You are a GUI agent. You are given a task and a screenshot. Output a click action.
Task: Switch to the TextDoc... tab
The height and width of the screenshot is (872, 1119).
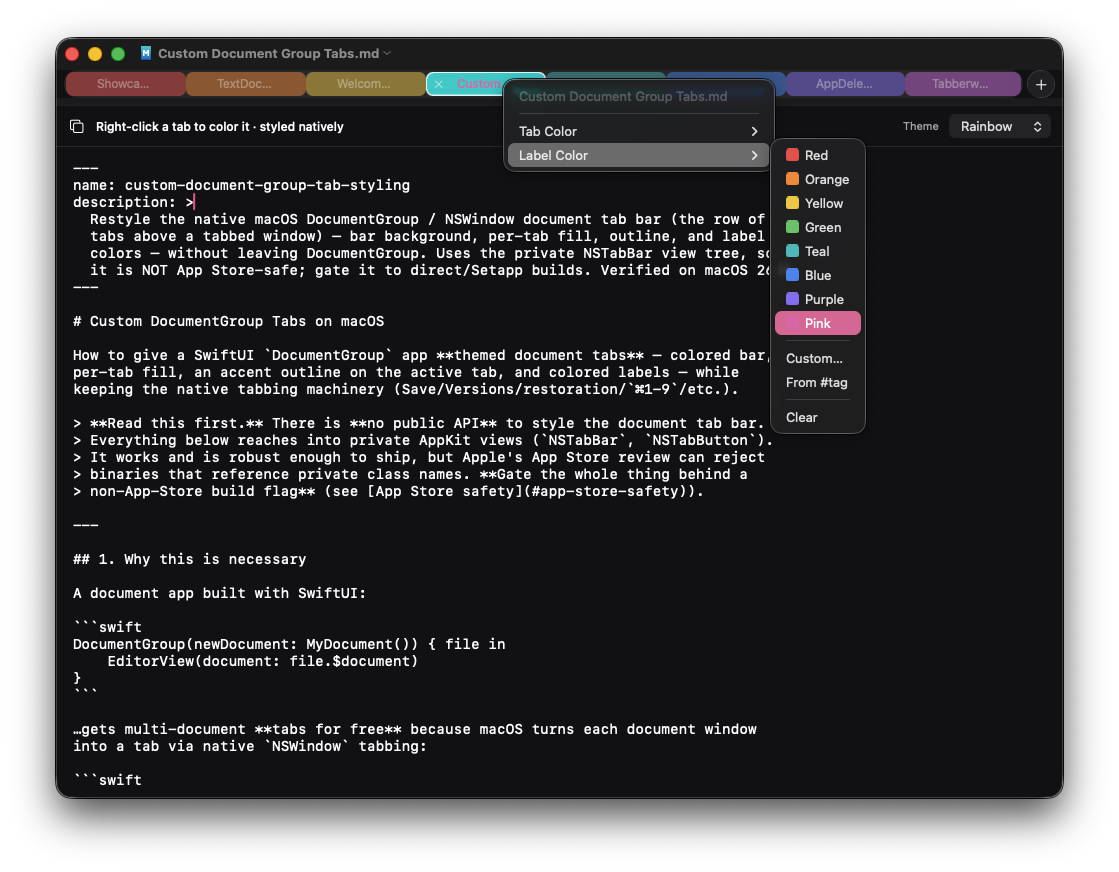(245, 84)
